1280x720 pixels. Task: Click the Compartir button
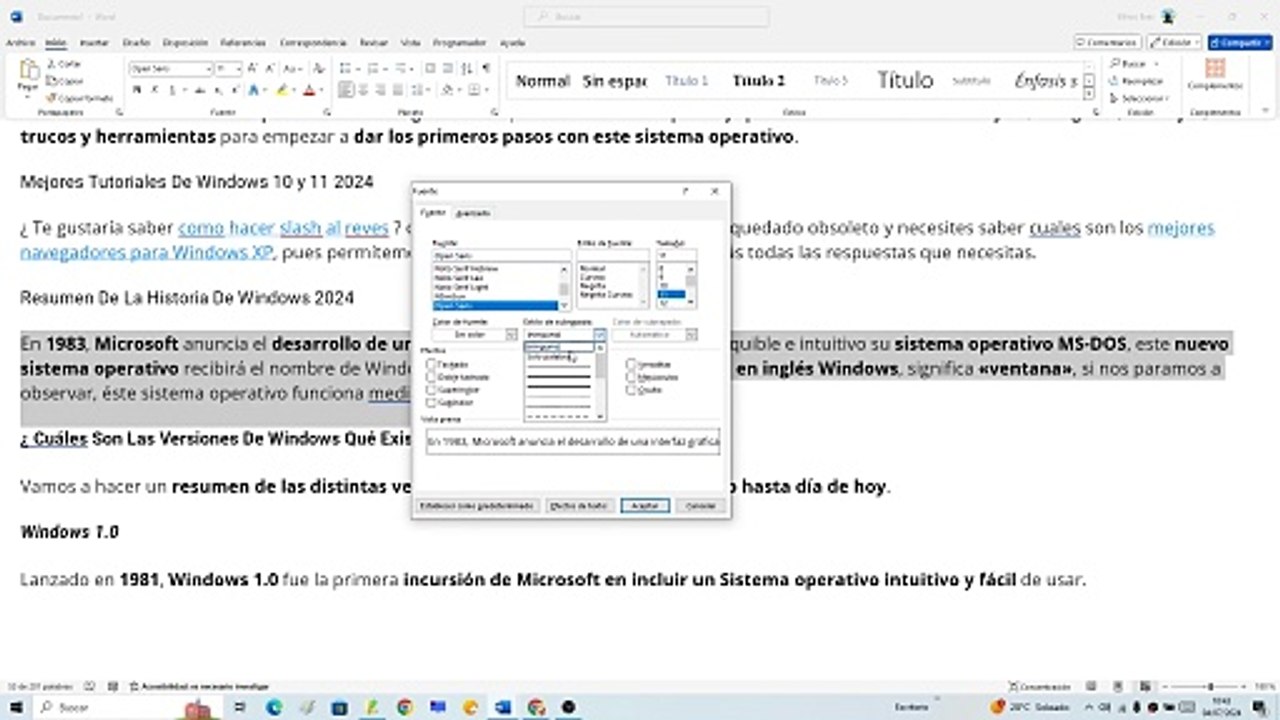tap(1240, 43)
